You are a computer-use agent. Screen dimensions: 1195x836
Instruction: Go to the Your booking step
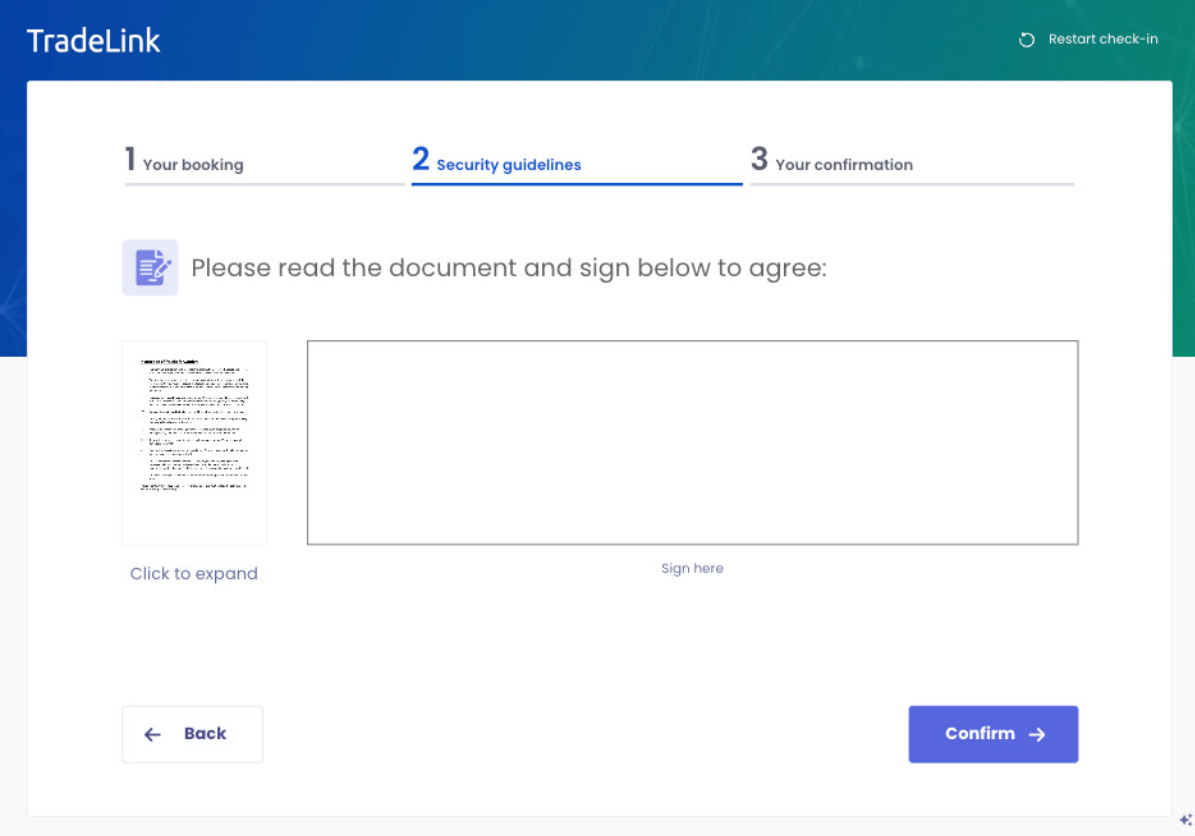click(x=193, y=165)
